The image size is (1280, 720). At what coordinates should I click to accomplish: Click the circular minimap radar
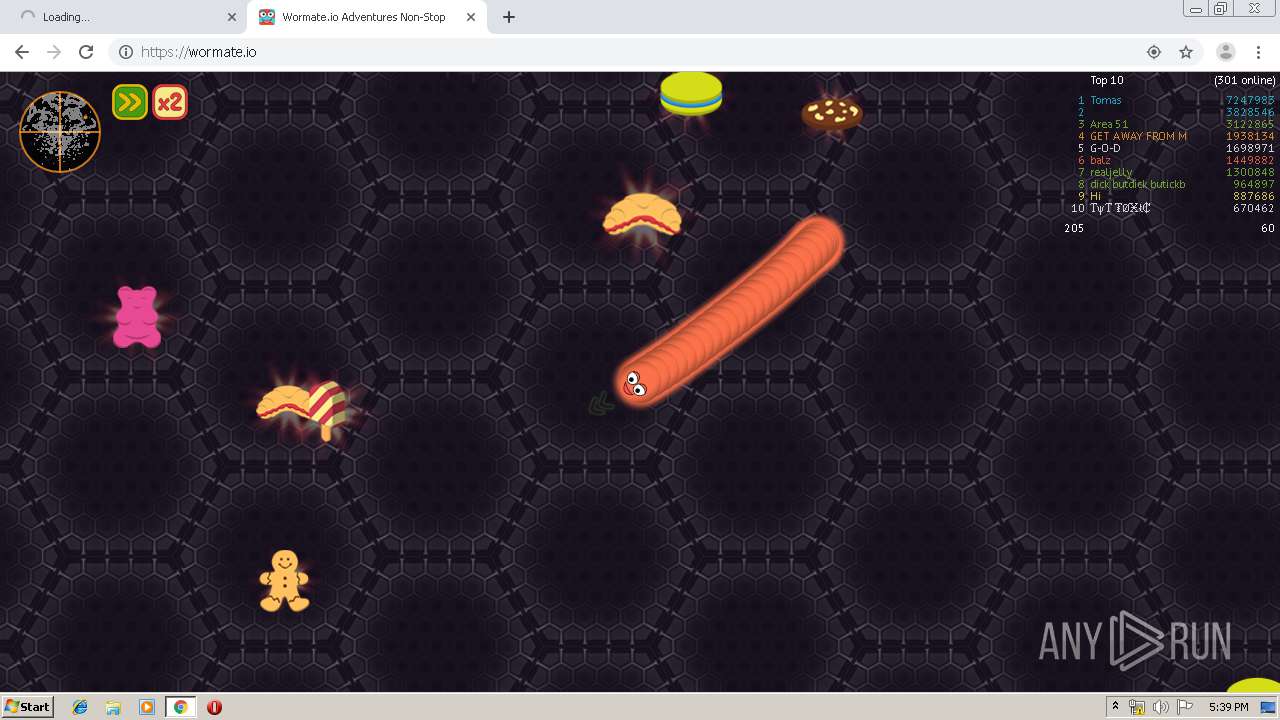tap(60, 132)
